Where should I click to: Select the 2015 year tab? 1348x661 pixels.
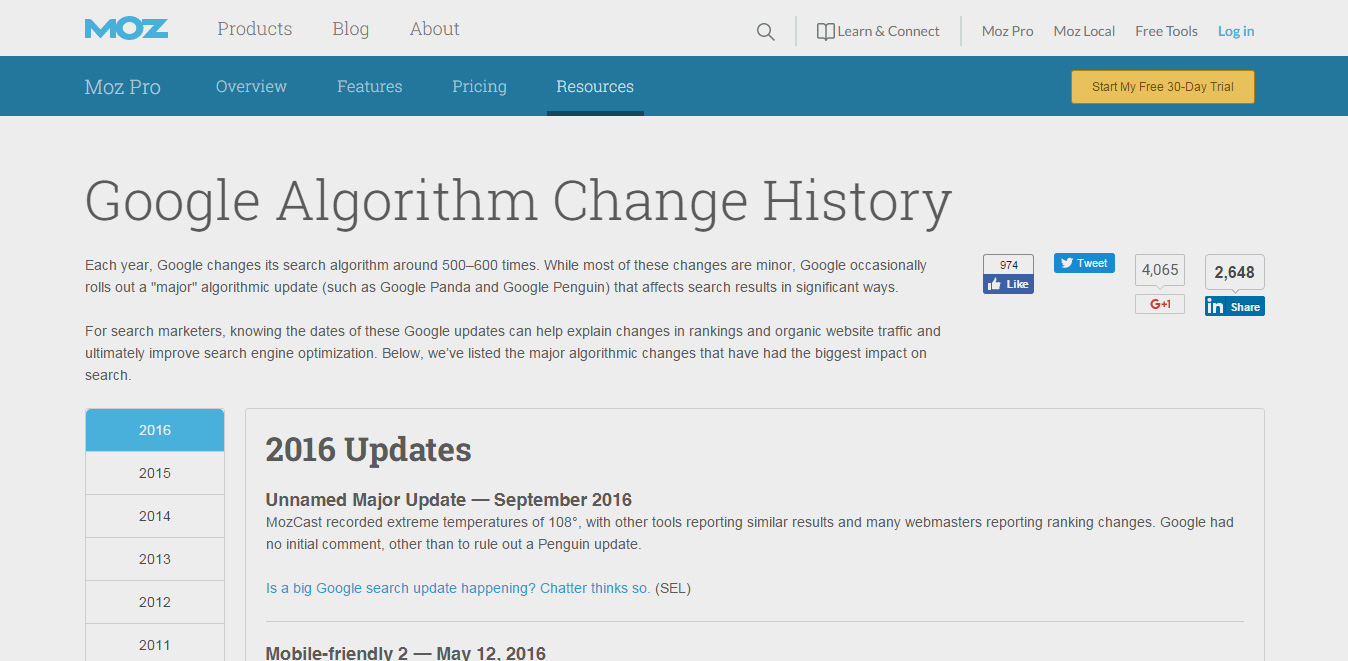155,473
